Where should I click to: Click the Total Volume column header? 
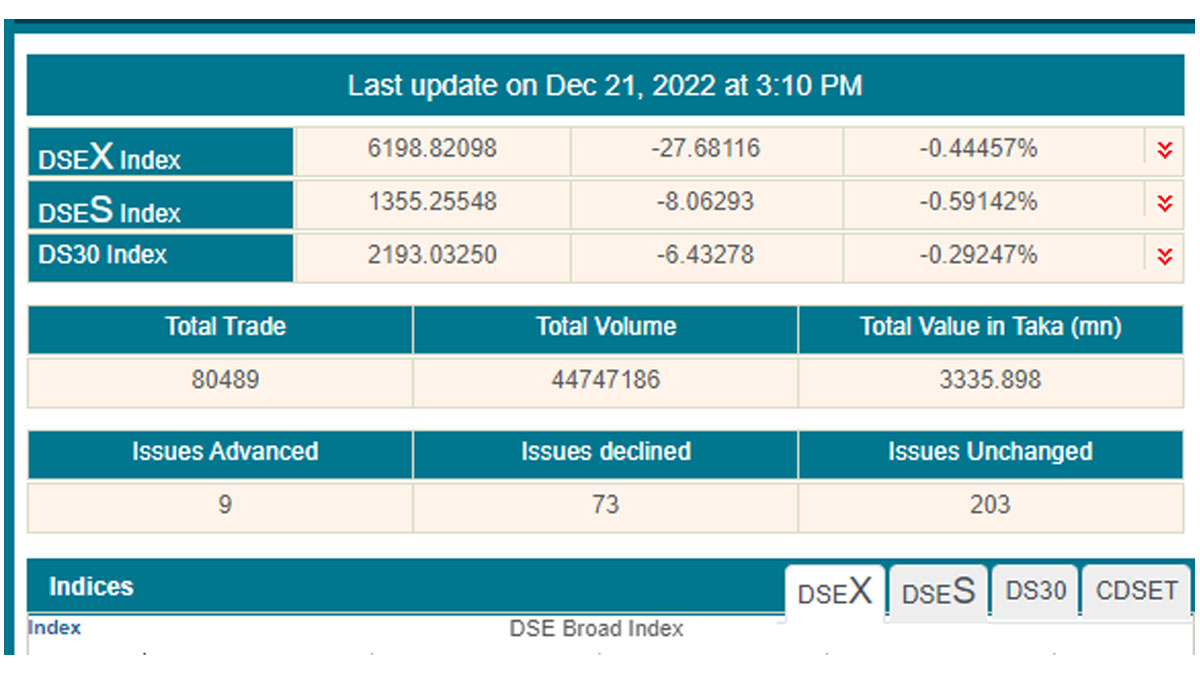(606, 327)
